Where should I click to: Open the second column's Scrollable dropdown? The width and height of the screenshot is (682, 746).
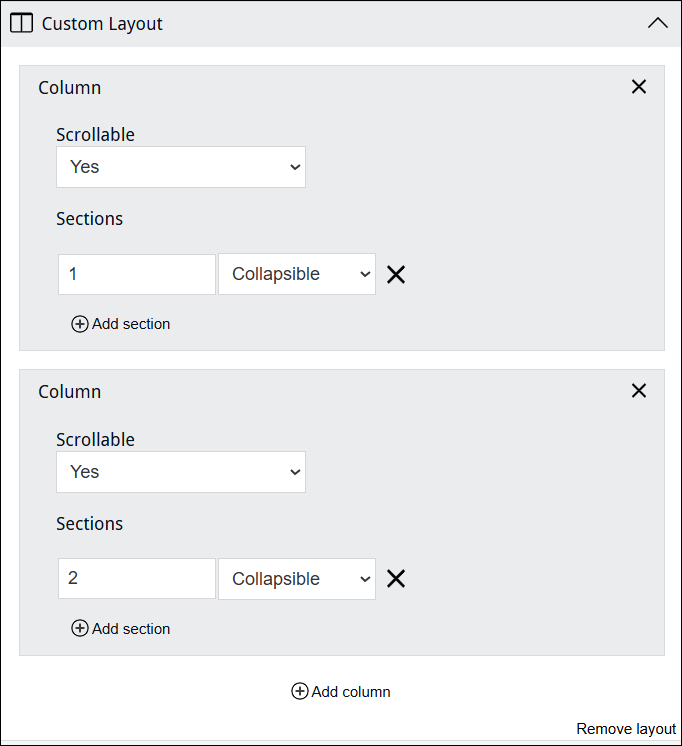tap(181, 472)
